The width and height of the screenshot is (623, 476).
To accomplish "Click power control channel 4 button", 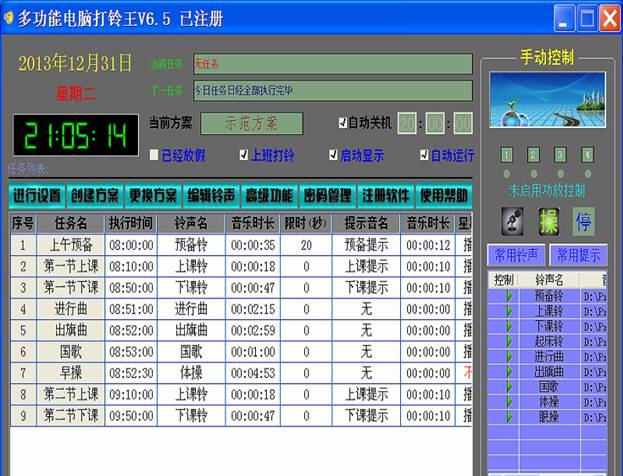I will [x=587, y=155].
